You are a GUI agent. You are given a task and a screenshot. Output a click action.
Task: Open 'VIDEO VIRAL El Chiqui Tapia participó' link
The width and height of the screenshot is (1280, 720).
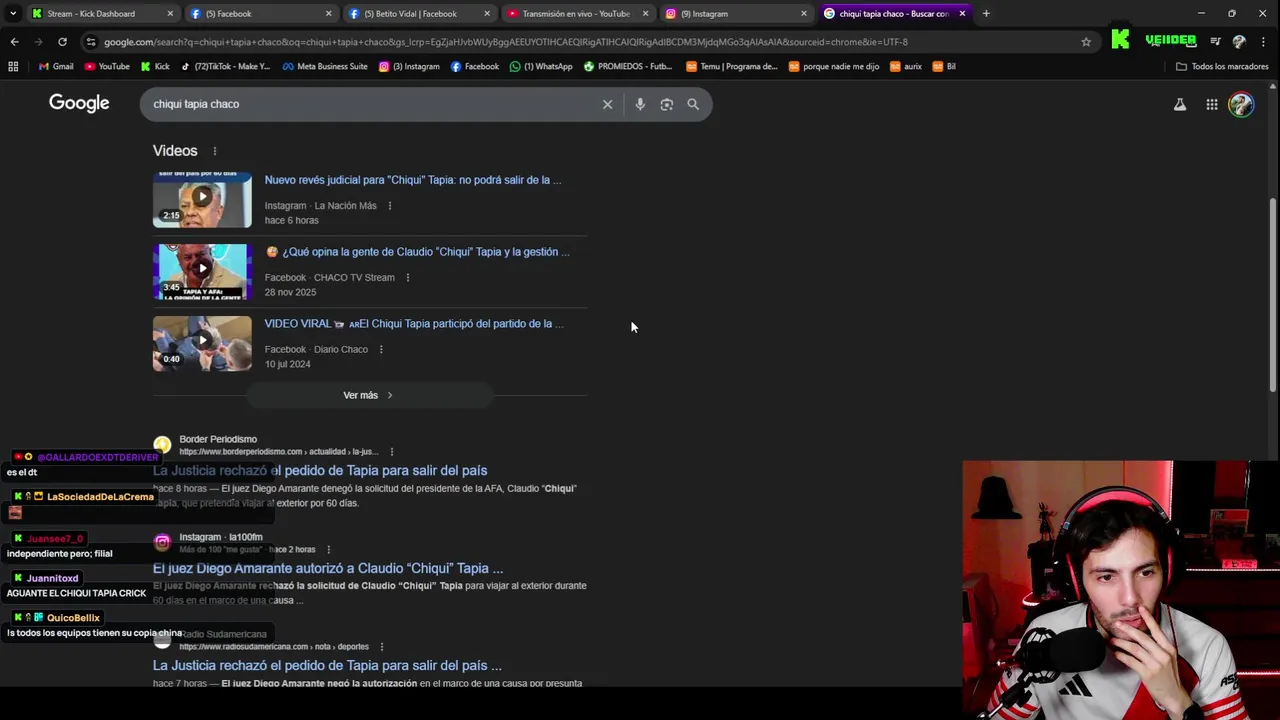414,324
